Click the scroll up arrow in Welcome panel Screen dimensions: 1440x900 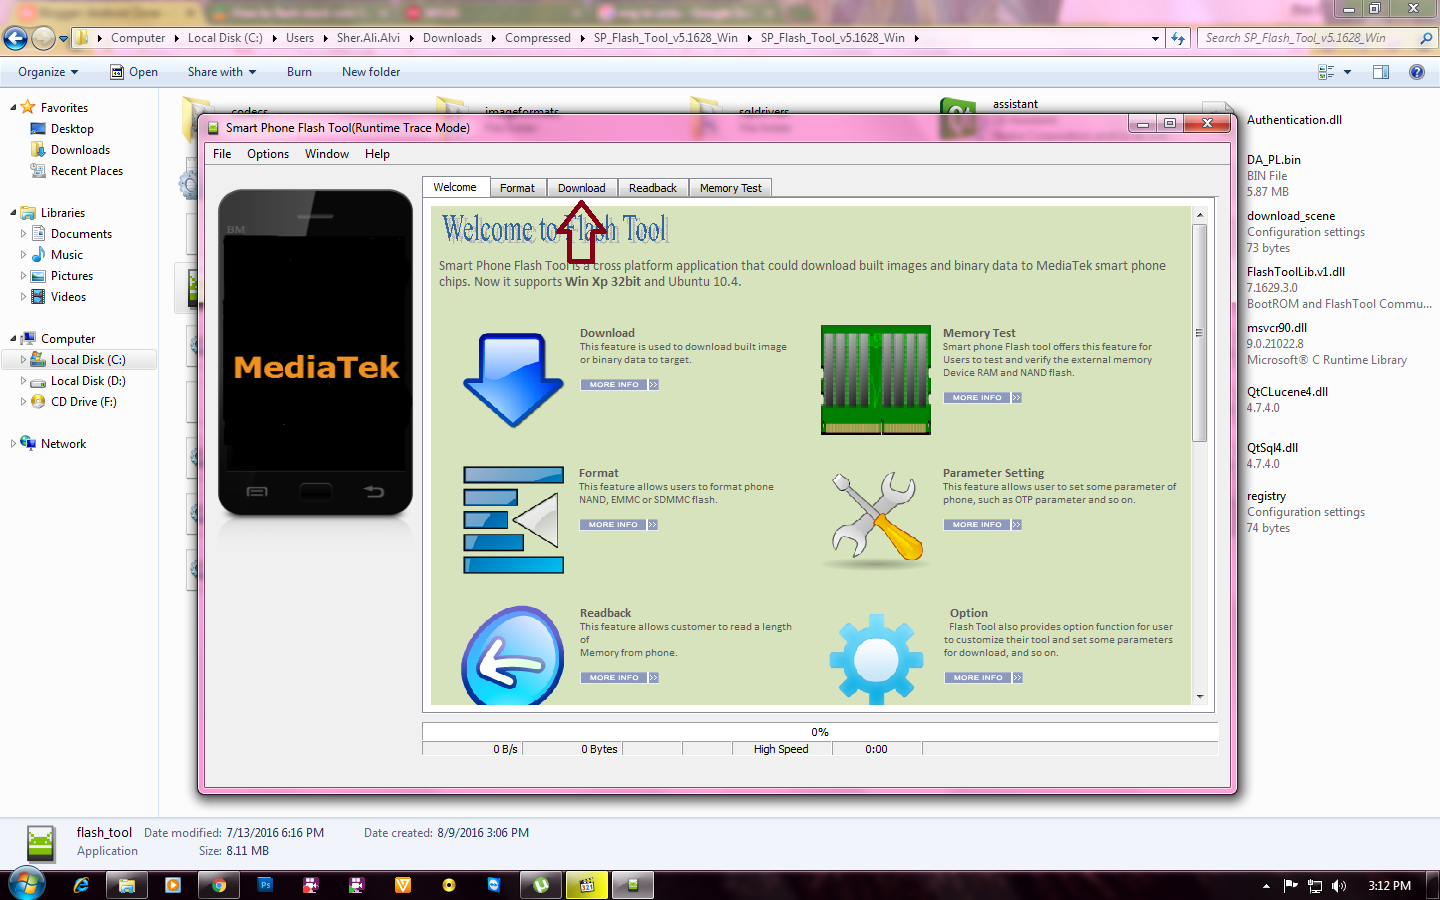coord(1200,215)
